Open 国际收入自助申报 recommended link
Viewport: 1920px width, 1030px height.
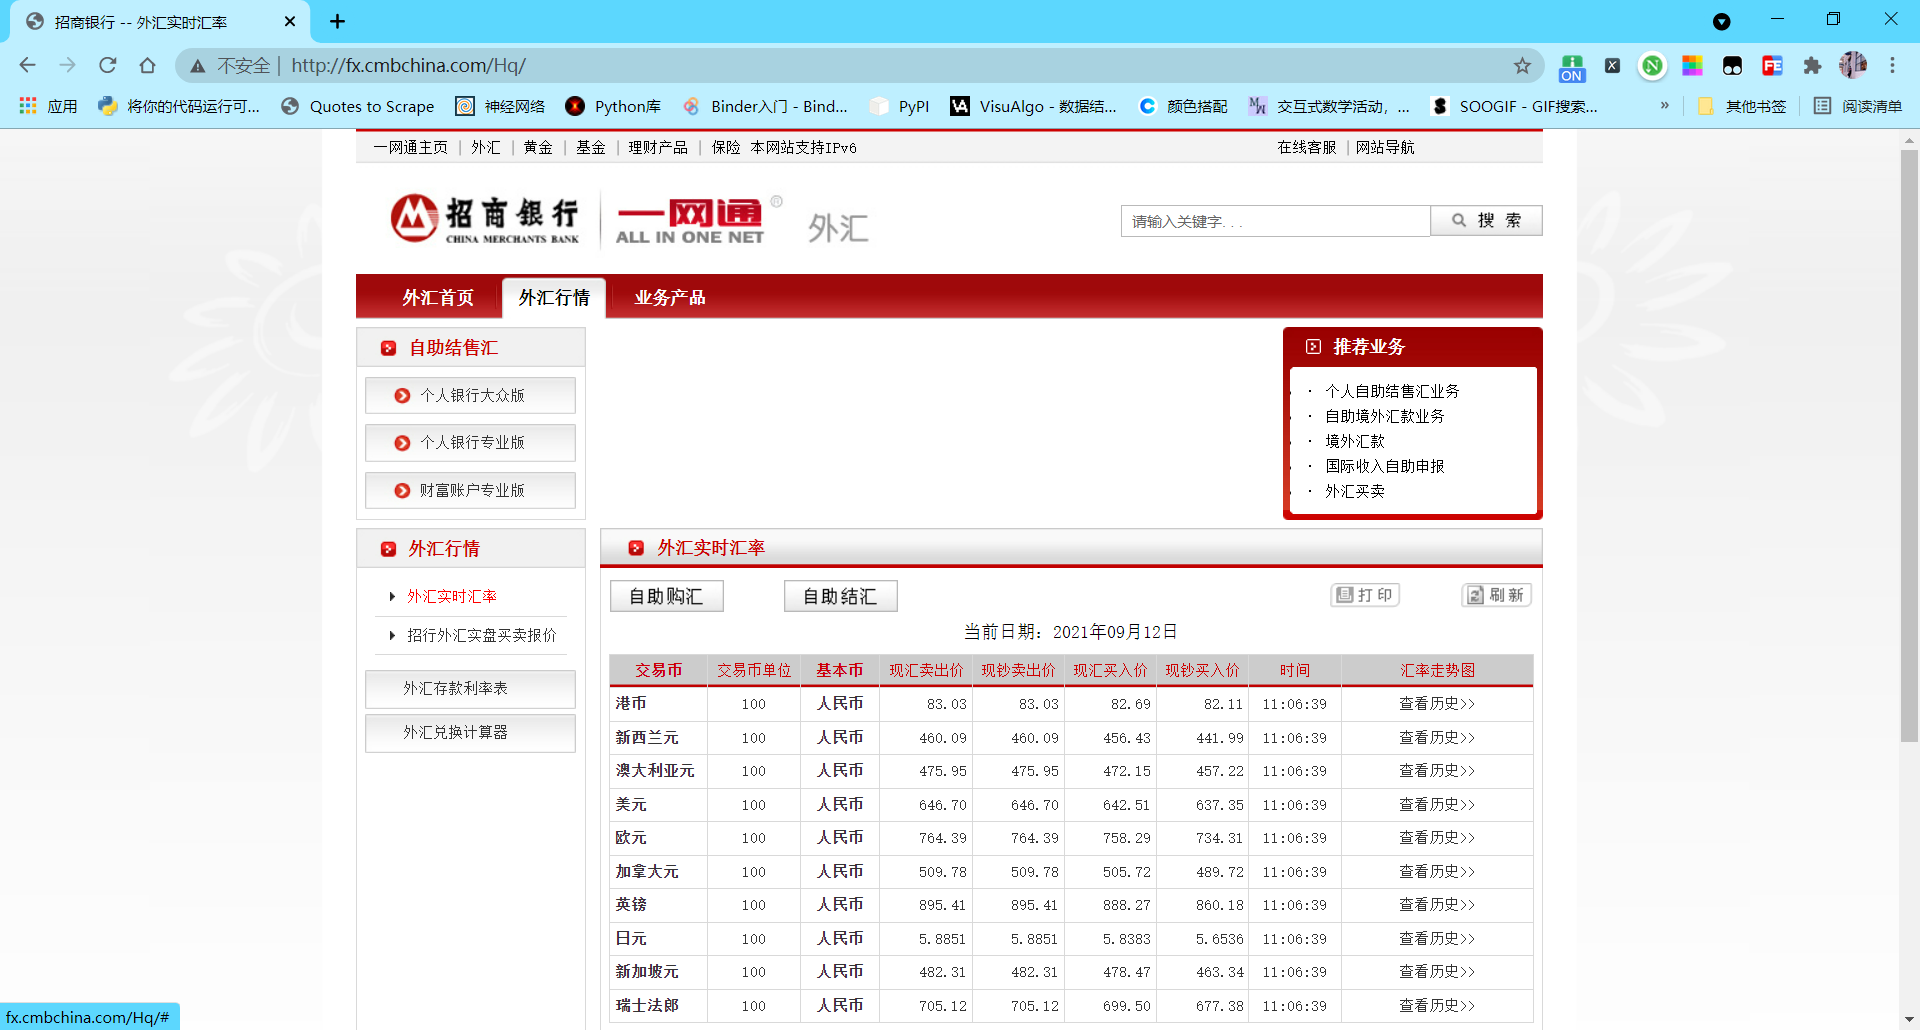(1385, 466)
